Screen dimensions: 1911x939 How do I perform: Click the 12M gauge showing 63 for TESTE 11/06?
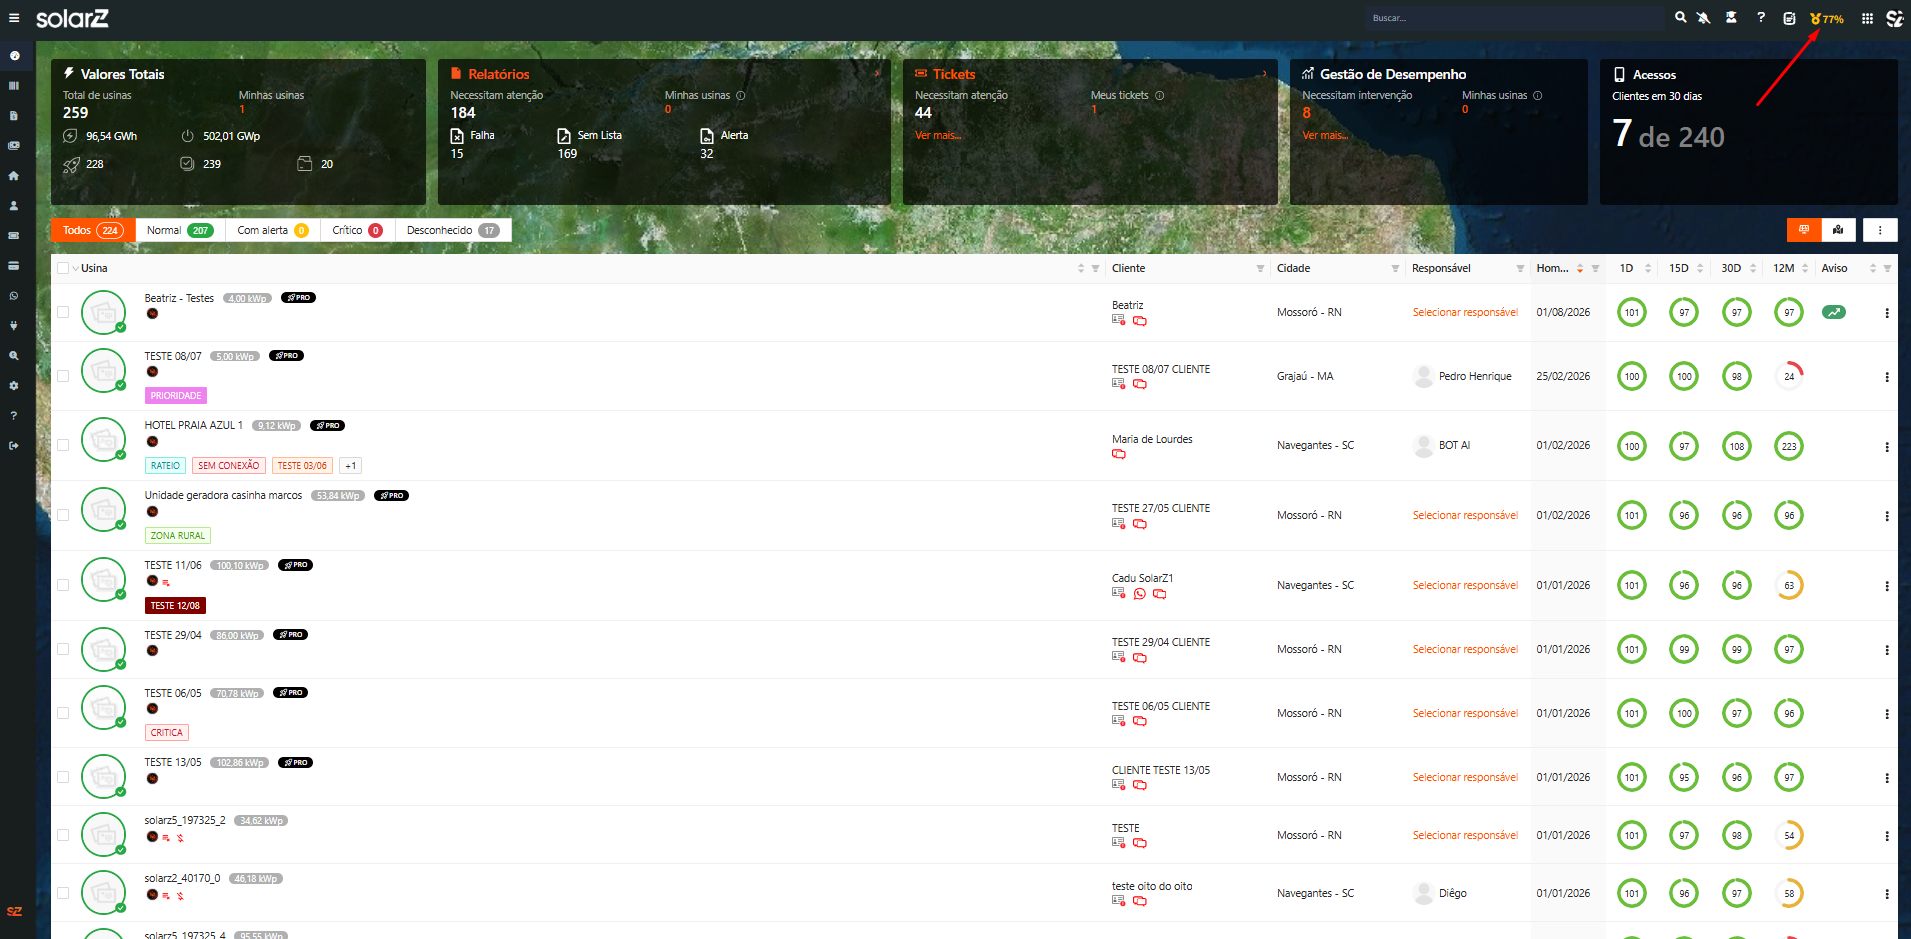pyautogui.click(x=1789, y=585)
